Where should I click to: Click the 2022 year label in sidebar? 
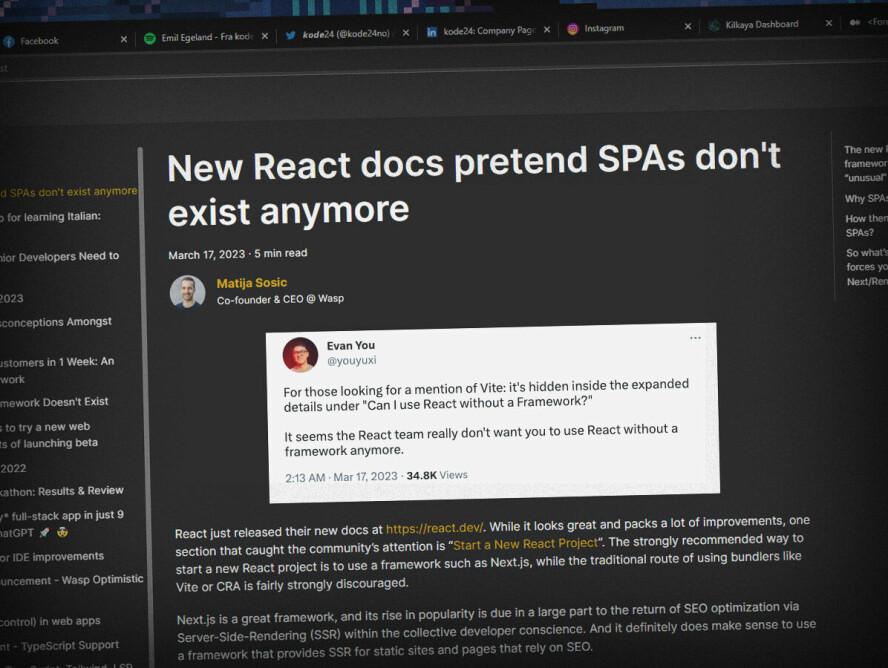point(13,468)
